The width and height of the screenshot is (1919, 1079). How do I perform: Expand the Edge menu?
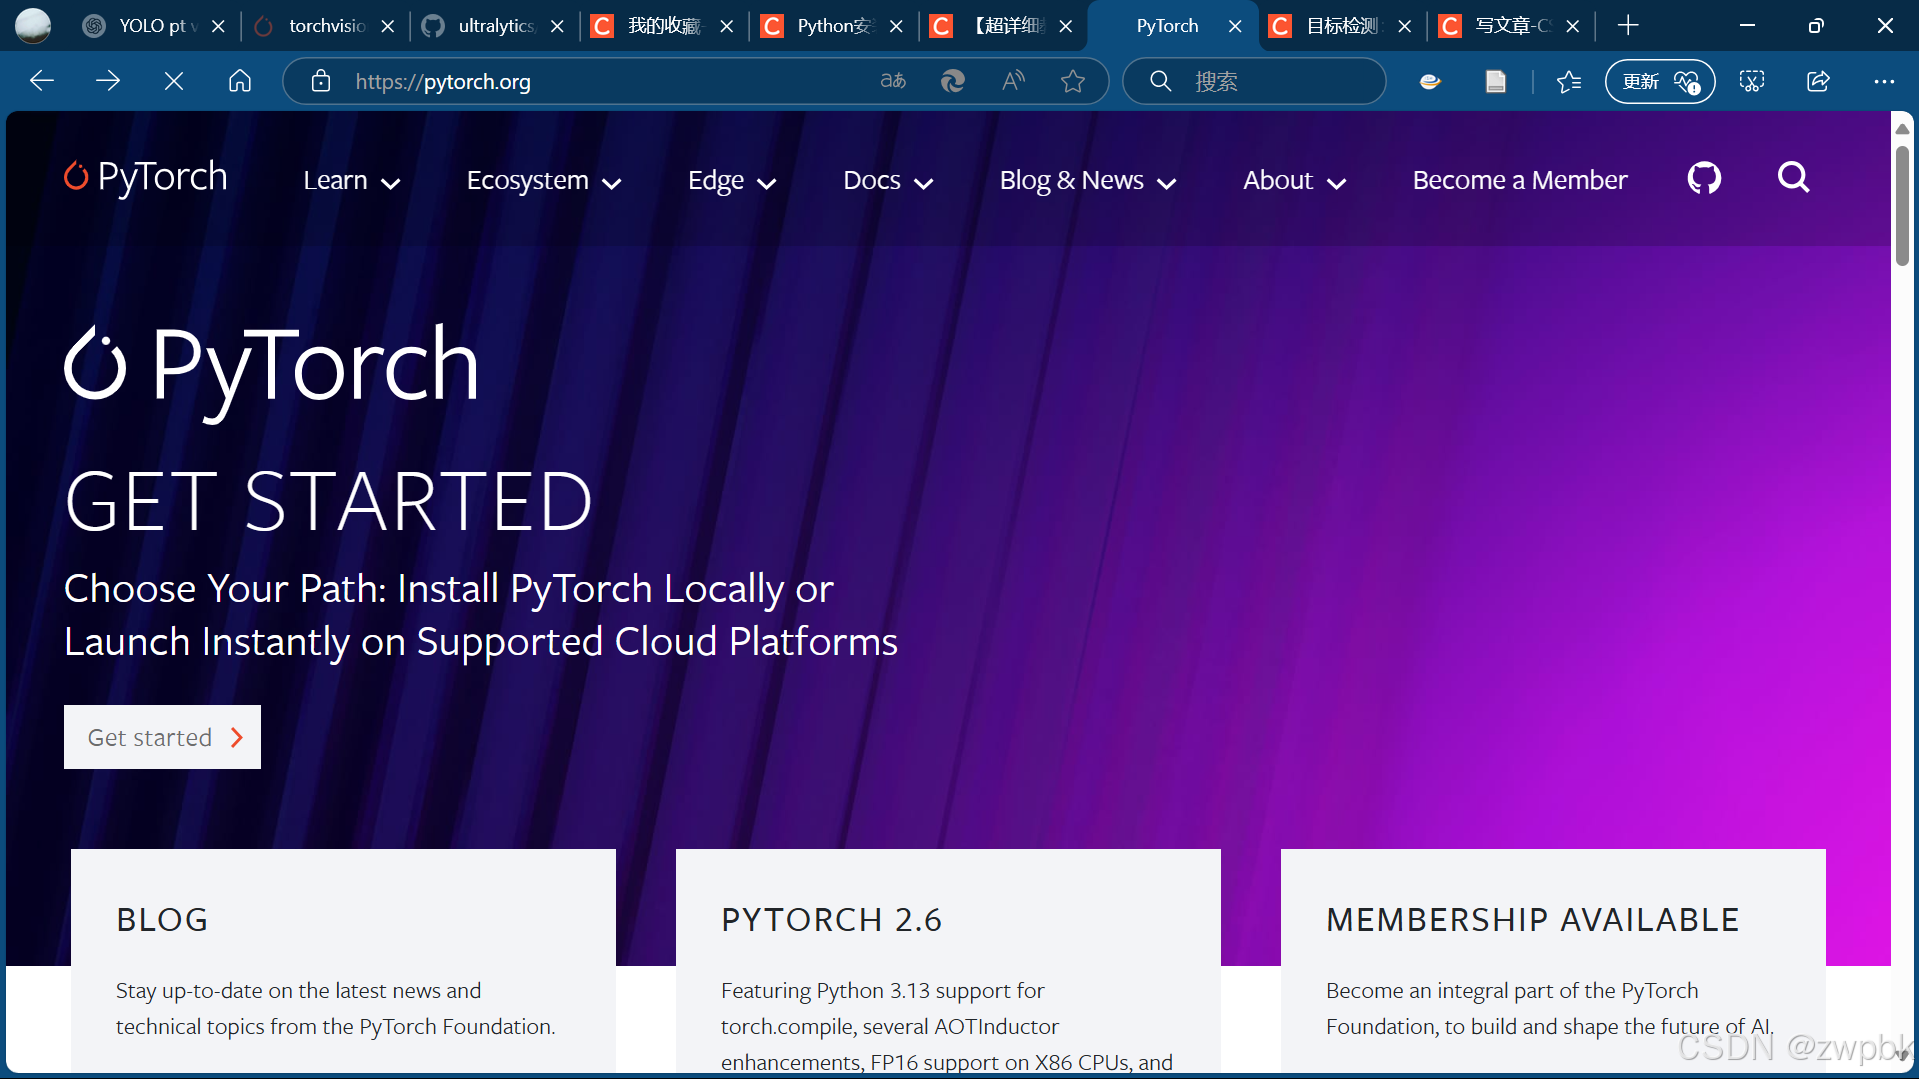point(732,181)
